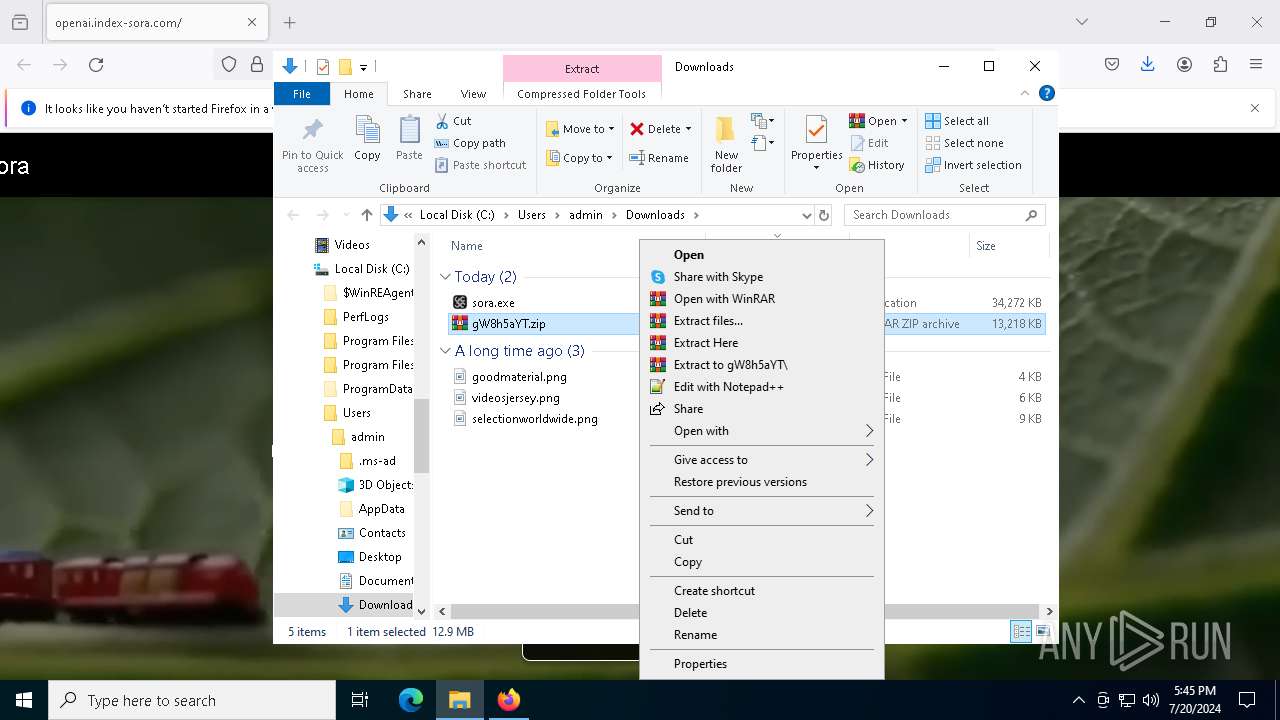Collapse the A long time ago group

click(x=446, y=351)
